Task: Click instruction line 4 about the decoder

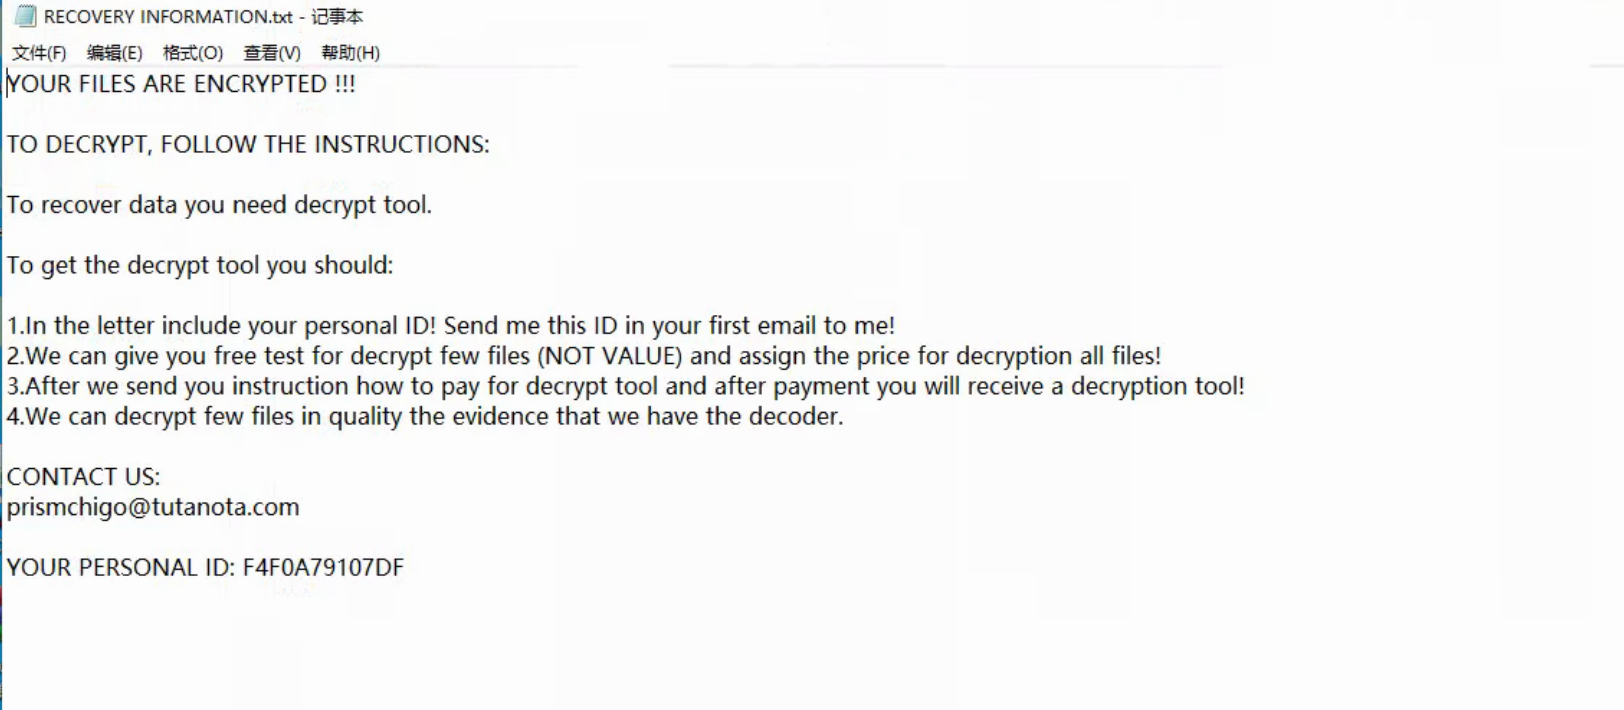Action: (425, 416)
